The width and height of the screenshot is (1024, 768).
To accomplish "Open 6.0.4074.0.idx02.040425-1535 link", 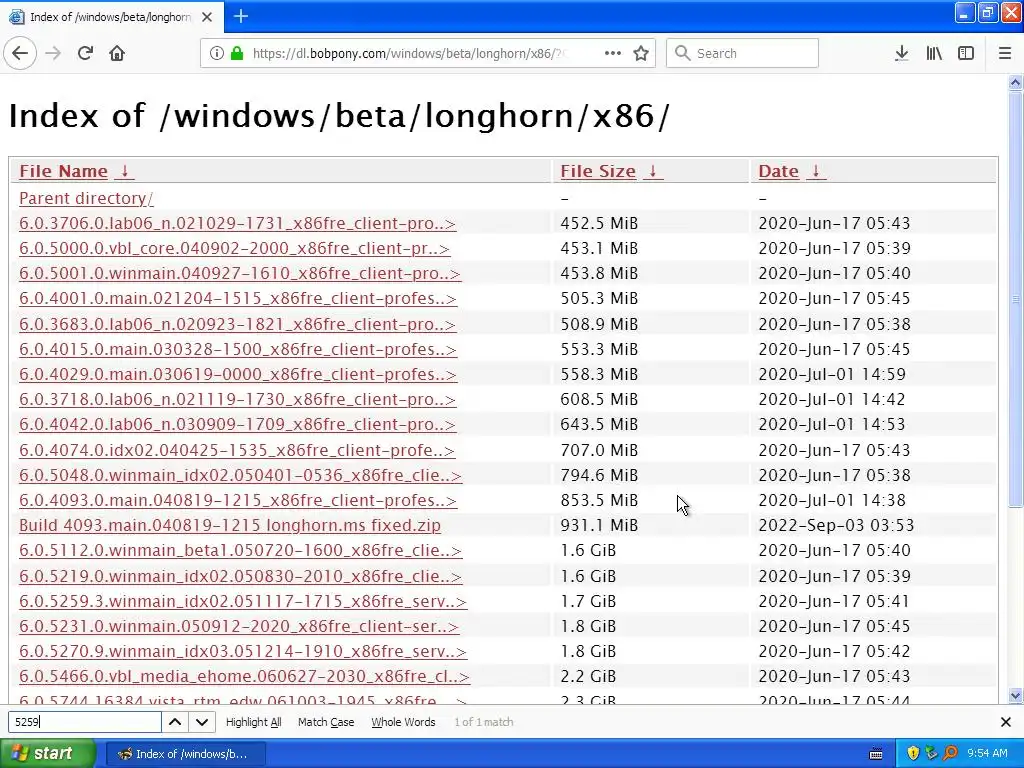I will pos(237,450).
